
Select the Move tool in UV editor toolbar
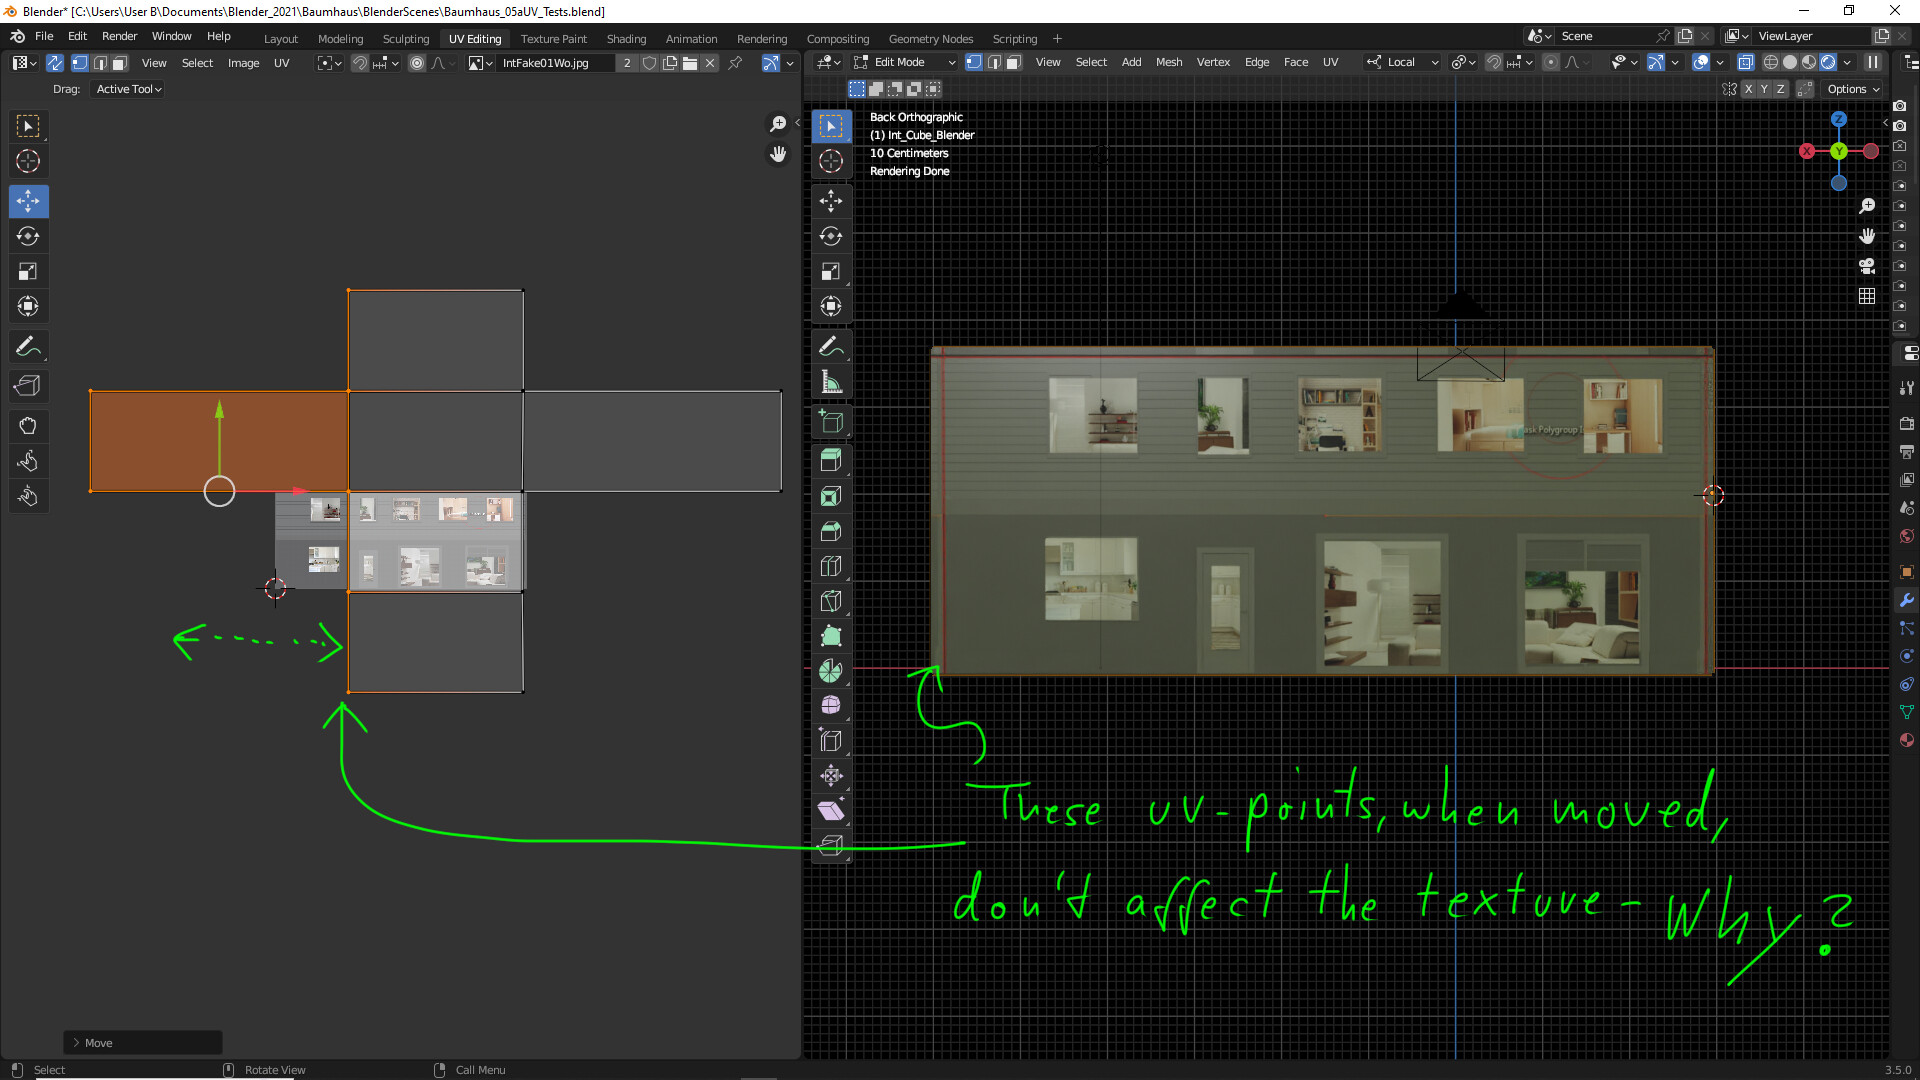28,201
